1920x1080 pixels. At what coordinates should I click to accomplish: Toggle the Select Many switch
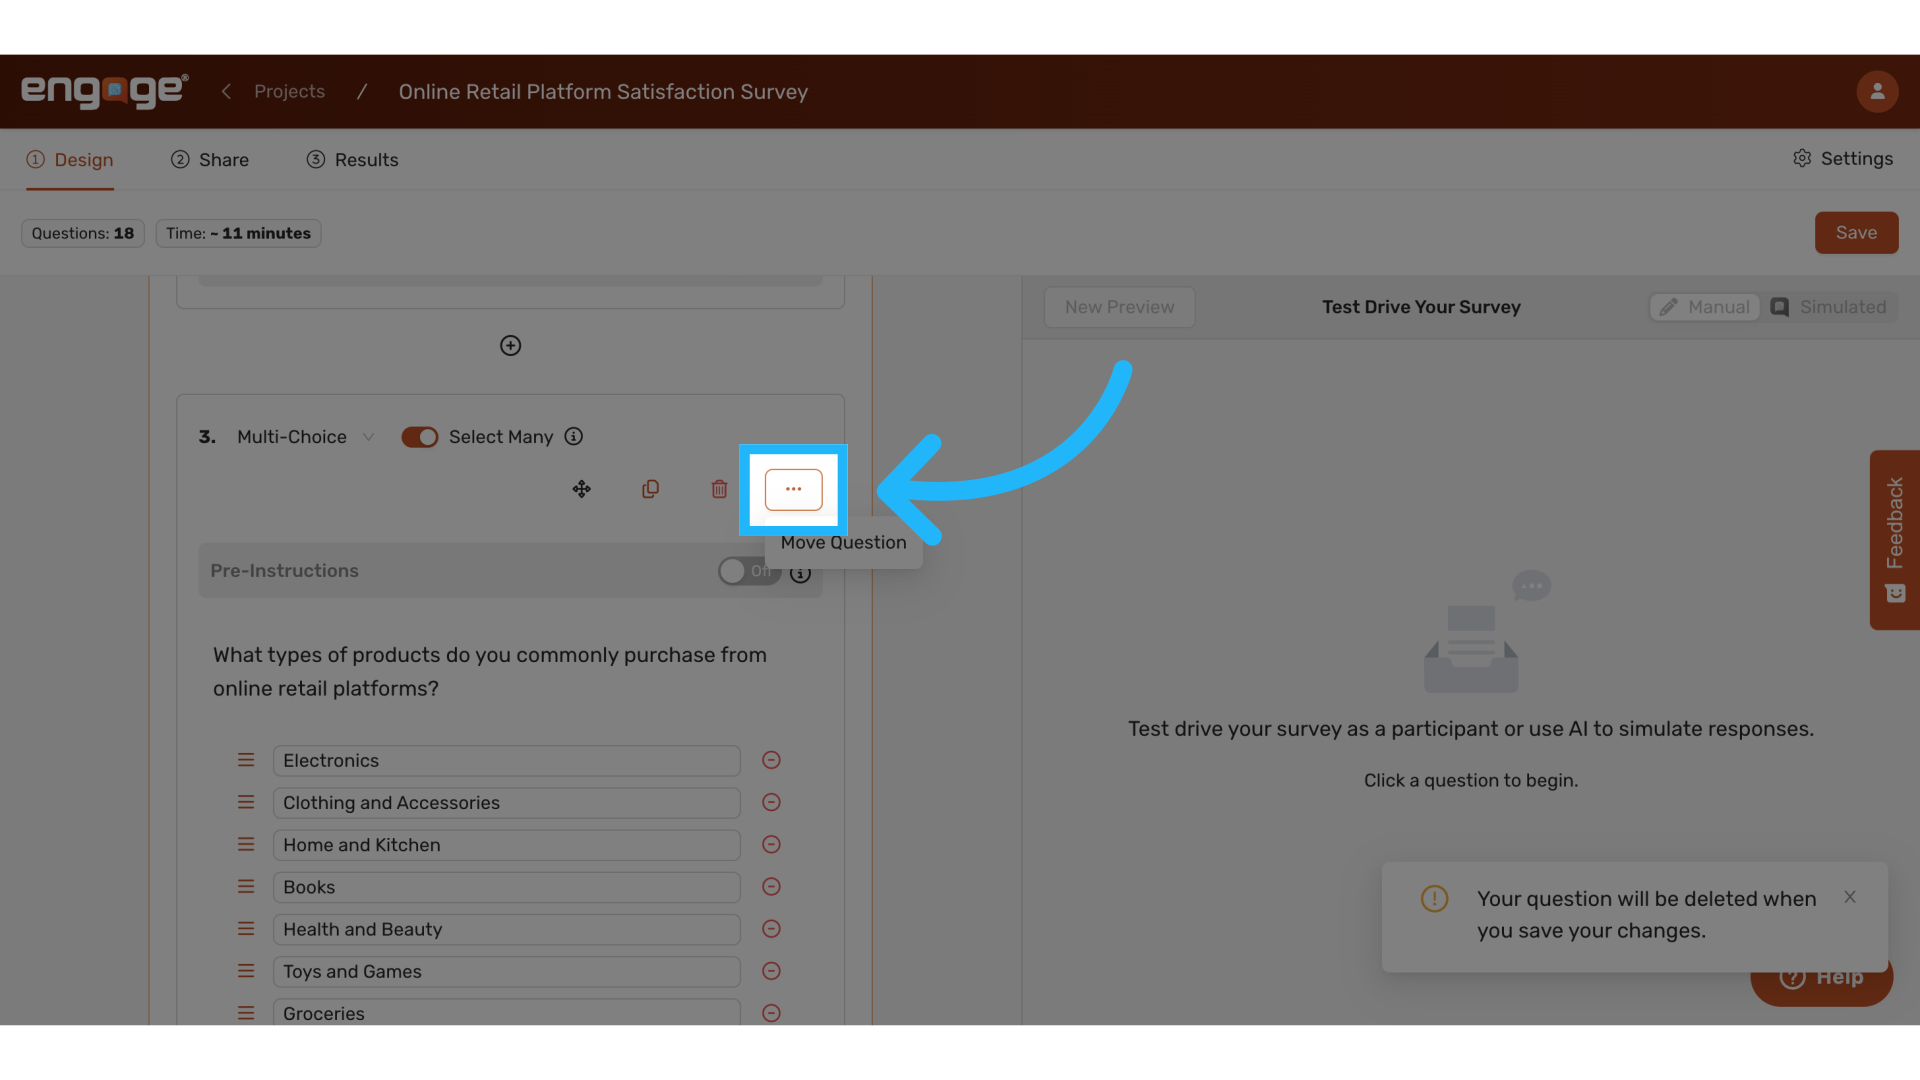(420, 437)
